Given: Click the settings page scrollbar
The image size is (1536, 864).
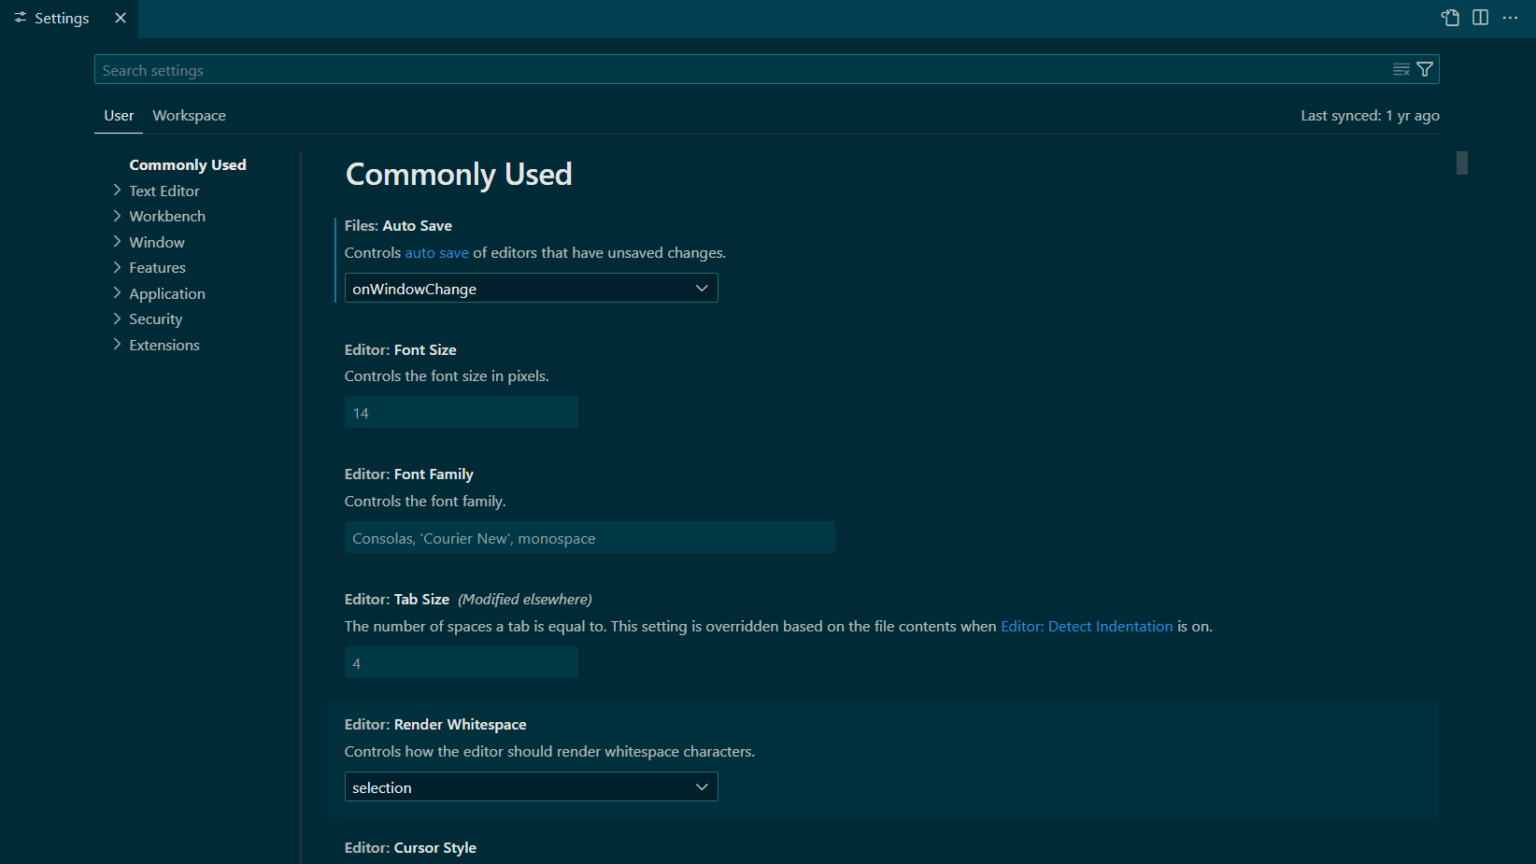Looking at the screenshot, I should (x=1461, y=162).
